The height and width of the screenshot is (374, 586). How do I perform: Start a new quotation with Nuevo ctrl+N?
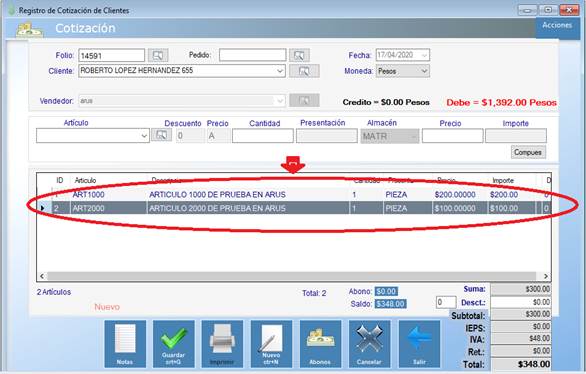(x=271, y=344)
